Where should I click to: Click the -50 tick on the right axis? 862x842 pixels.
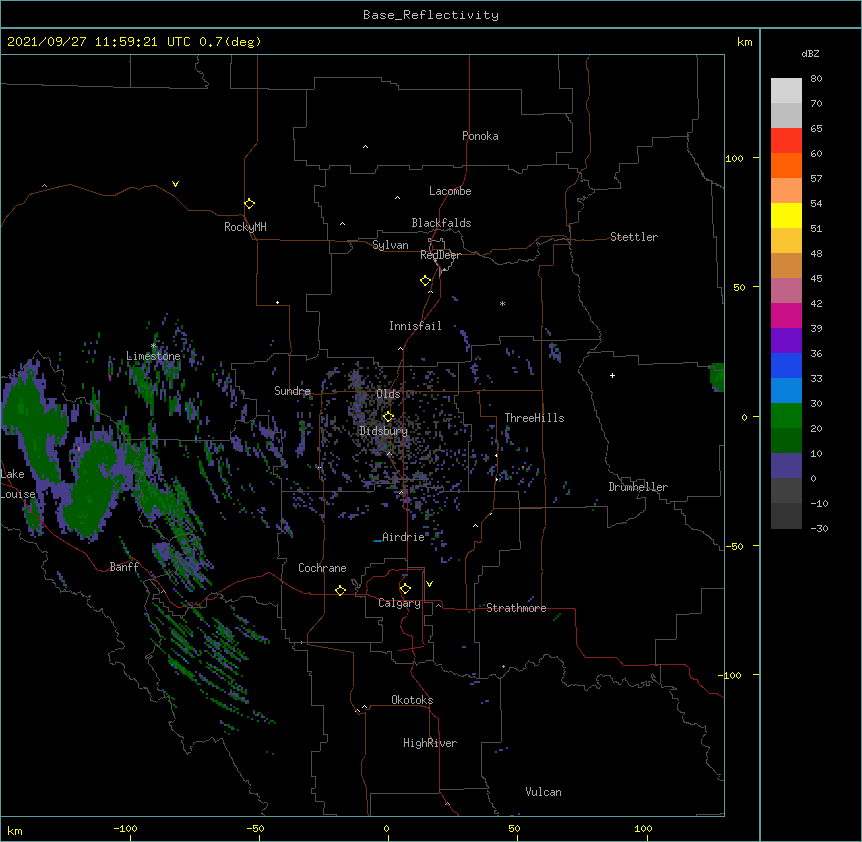pyautogui.click(x=734, y=546)
